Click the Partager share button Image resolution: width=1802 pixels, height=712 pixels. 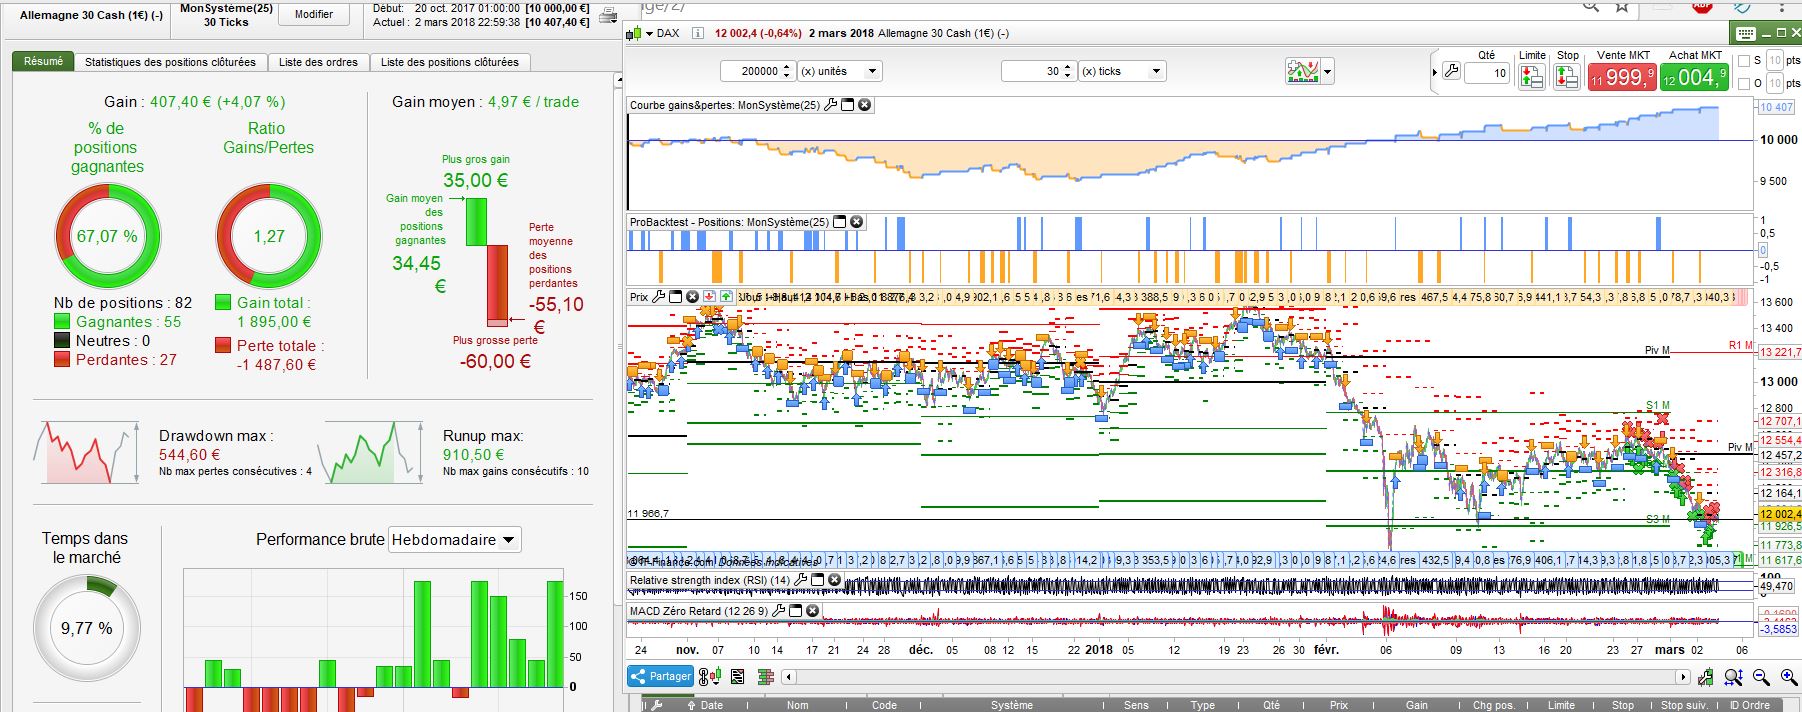point(660,677)
